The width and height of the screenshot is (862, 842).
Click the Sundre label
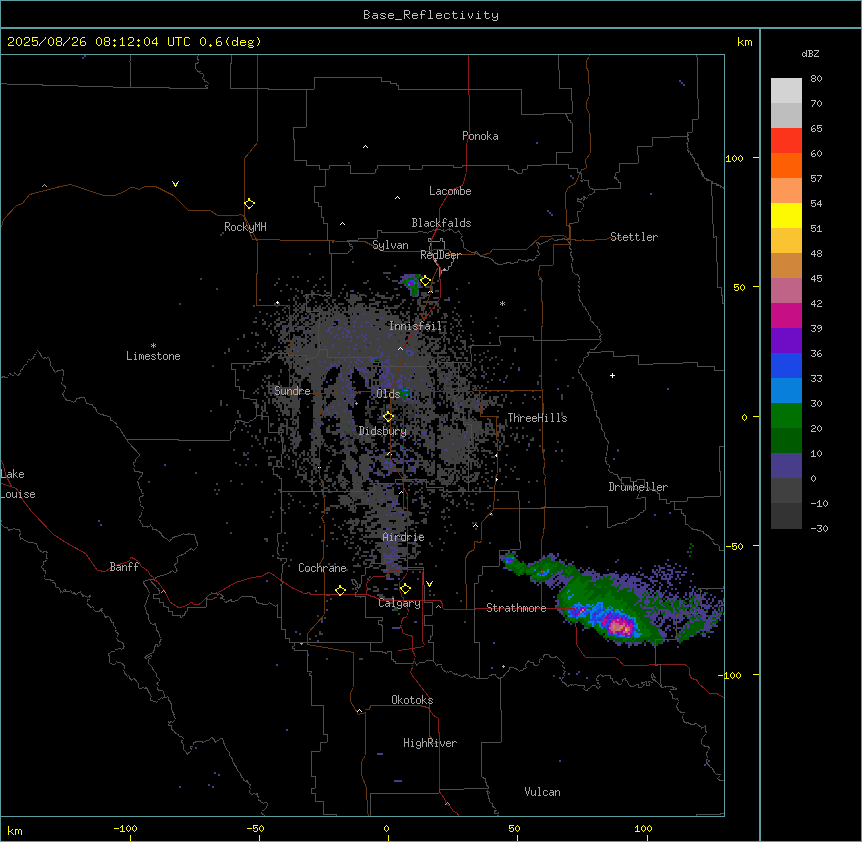pyautogui.click(x=292, y=391)
